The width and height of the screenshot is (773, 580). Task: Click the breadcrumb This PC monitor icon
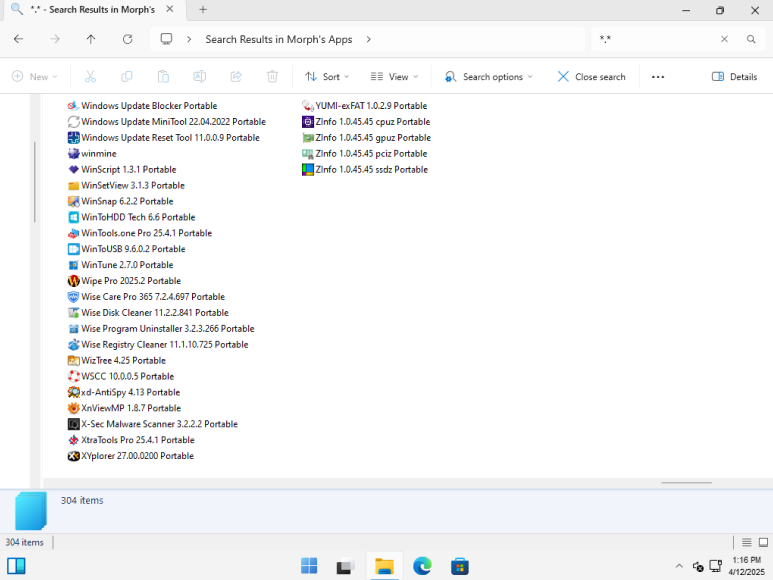[167, 39]
